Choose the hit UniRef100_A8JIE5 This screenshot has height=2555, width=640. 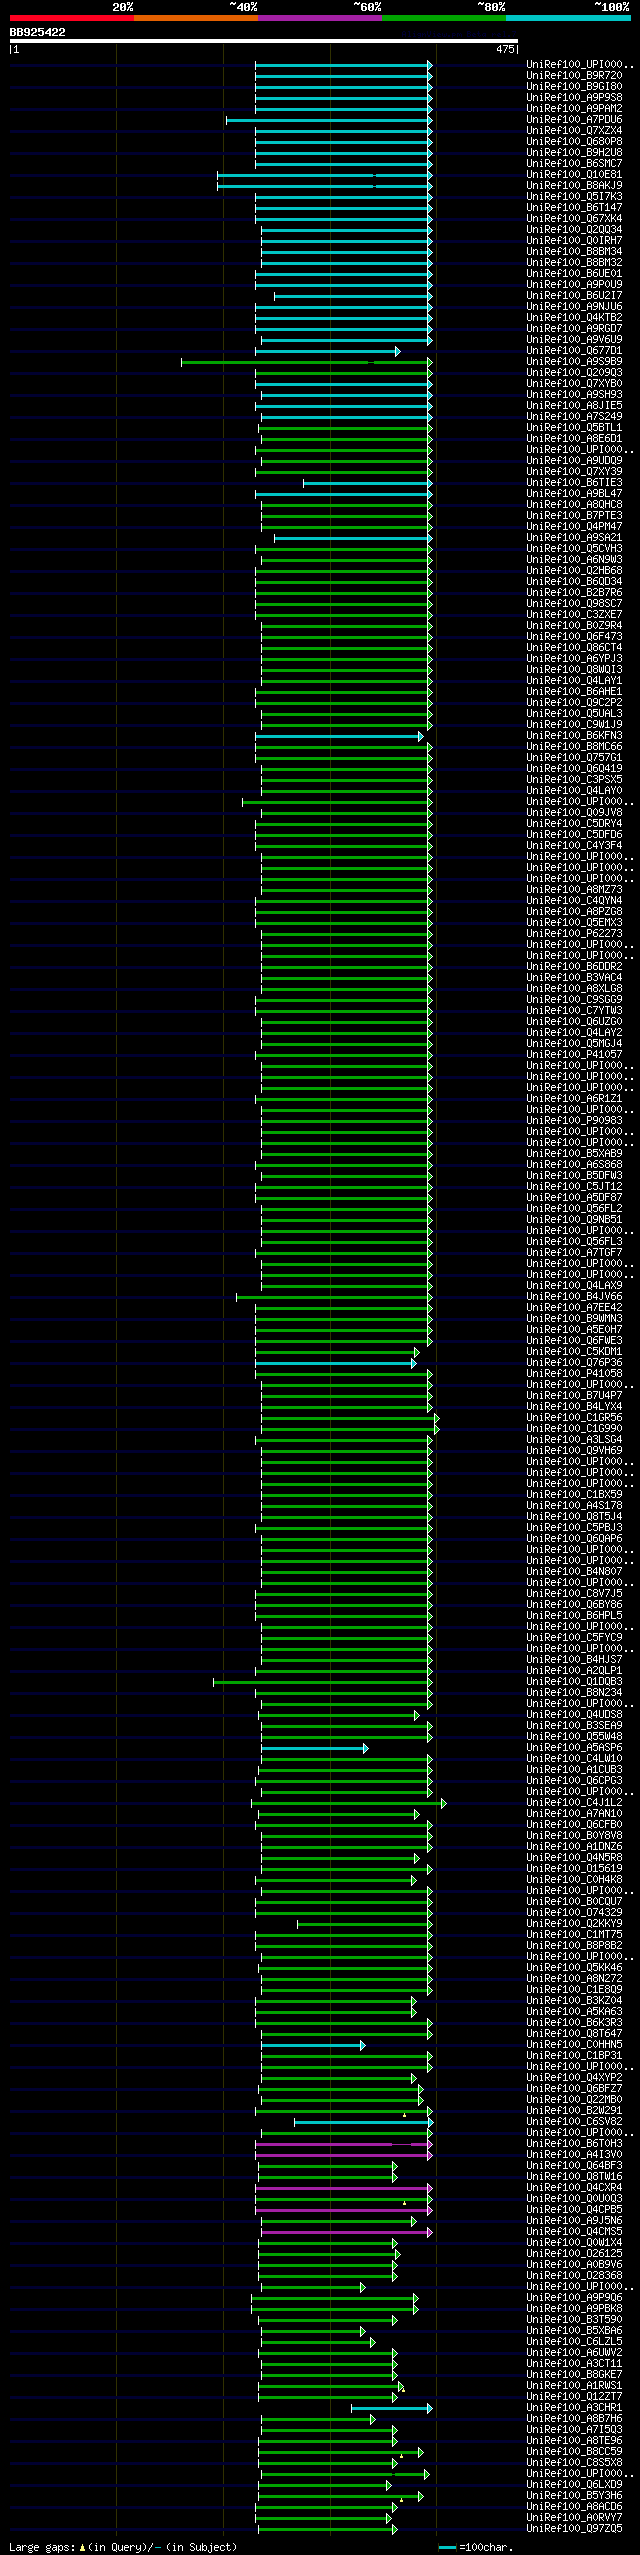(x=574, y=406)
